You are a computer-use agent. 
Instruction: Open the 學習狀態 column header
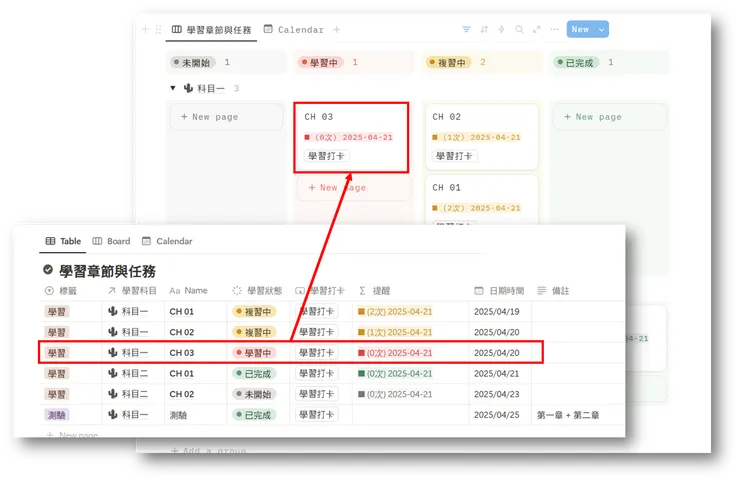258,291
